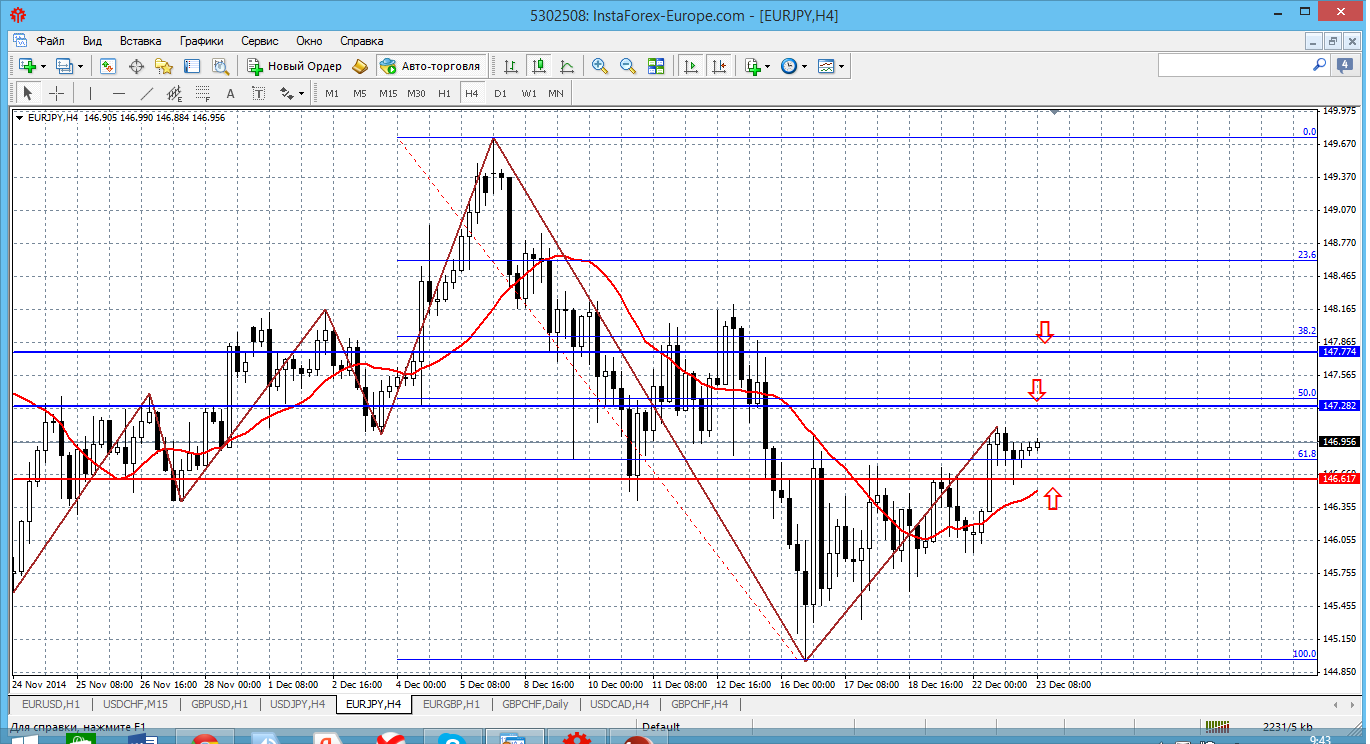This screenshot has width=1370, height=744.
Task: Switch to the EURUSD,H1 chart tab
Action: pos(51,704)
